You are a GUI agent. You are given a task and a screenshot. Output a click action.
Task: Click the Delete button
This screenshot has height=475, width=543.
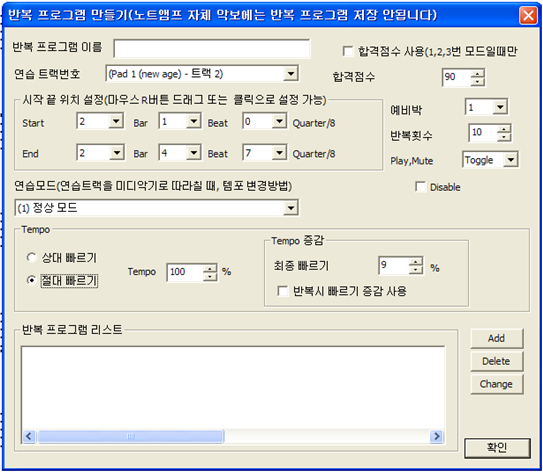[497, 361]
